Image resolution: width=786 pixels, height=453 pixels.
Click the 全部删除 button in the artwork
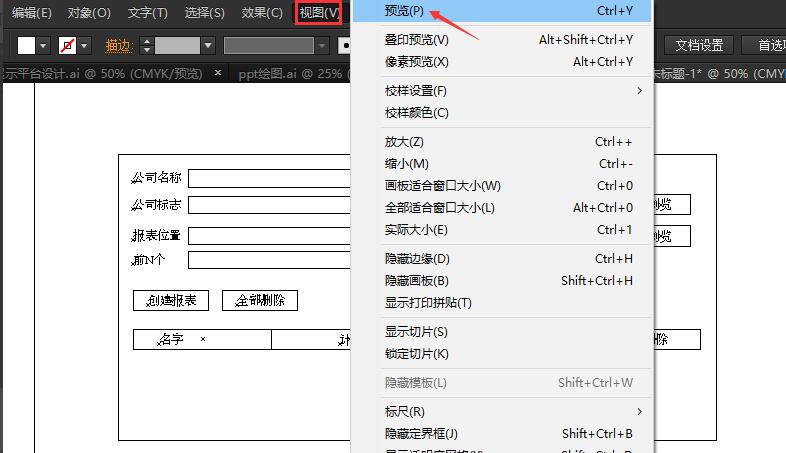coord(260,301)
